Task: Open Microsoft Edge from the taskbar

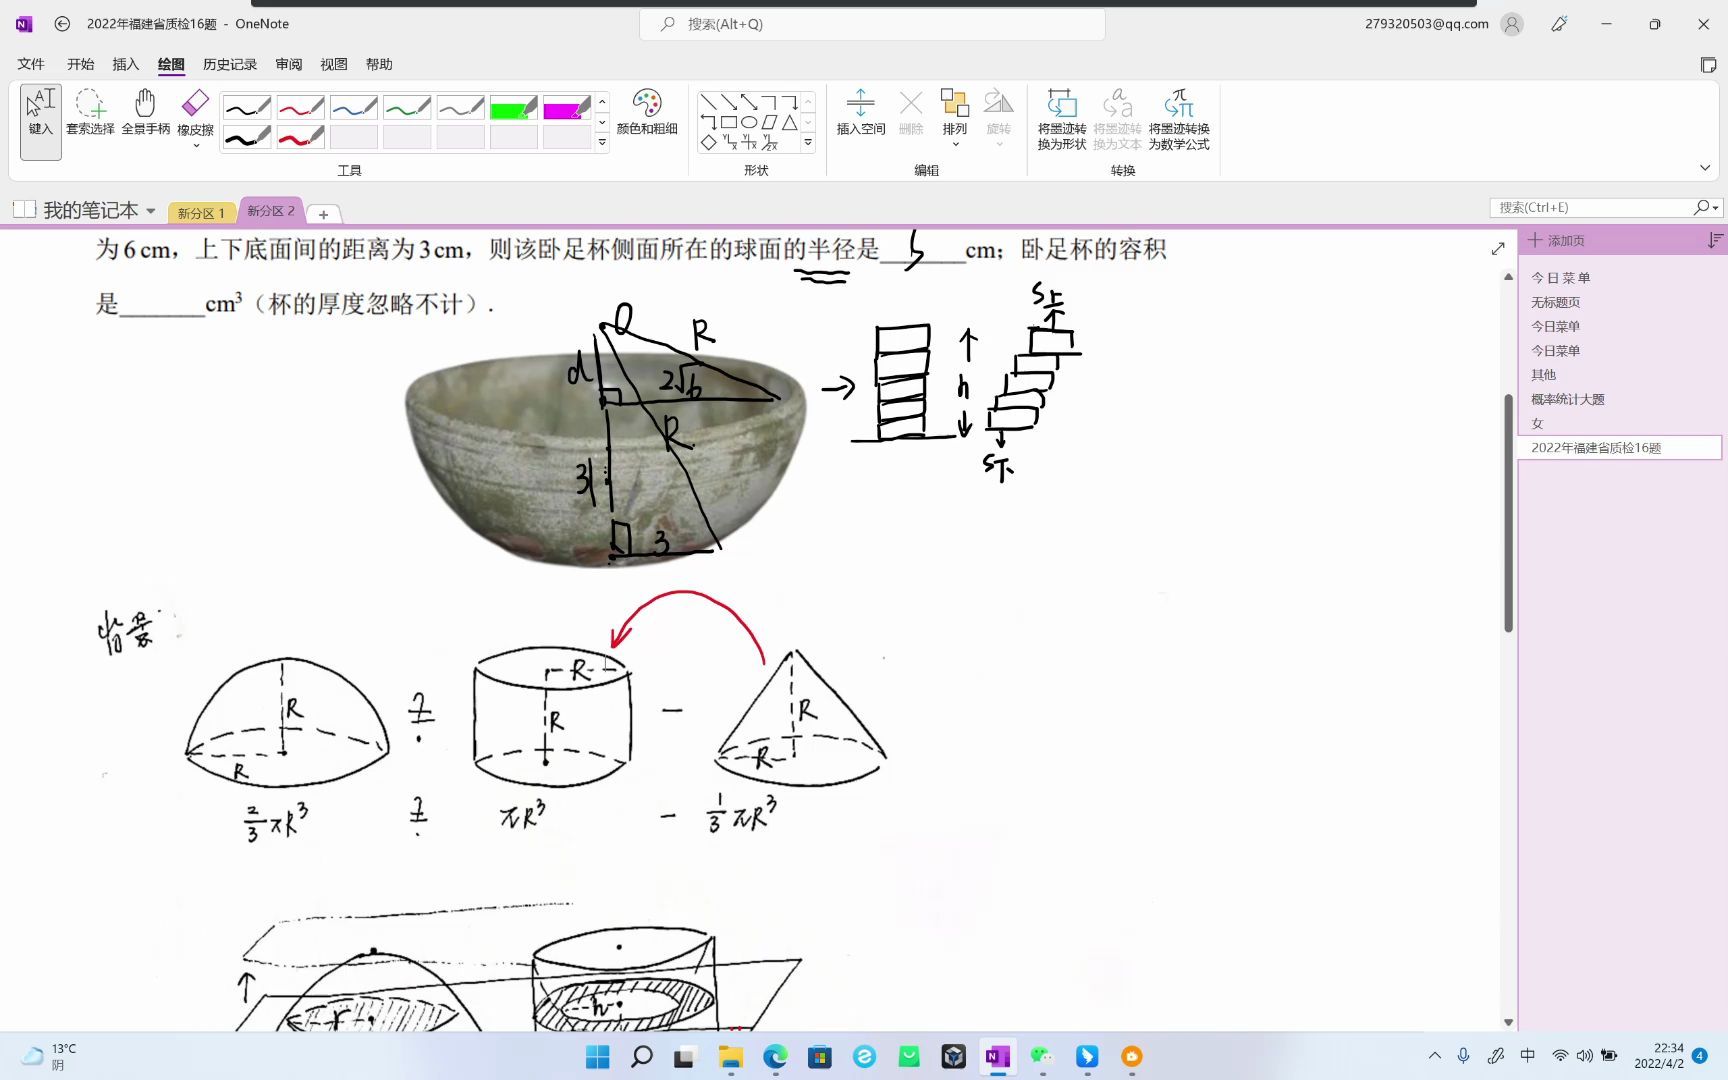Action: click(775, 1056)
